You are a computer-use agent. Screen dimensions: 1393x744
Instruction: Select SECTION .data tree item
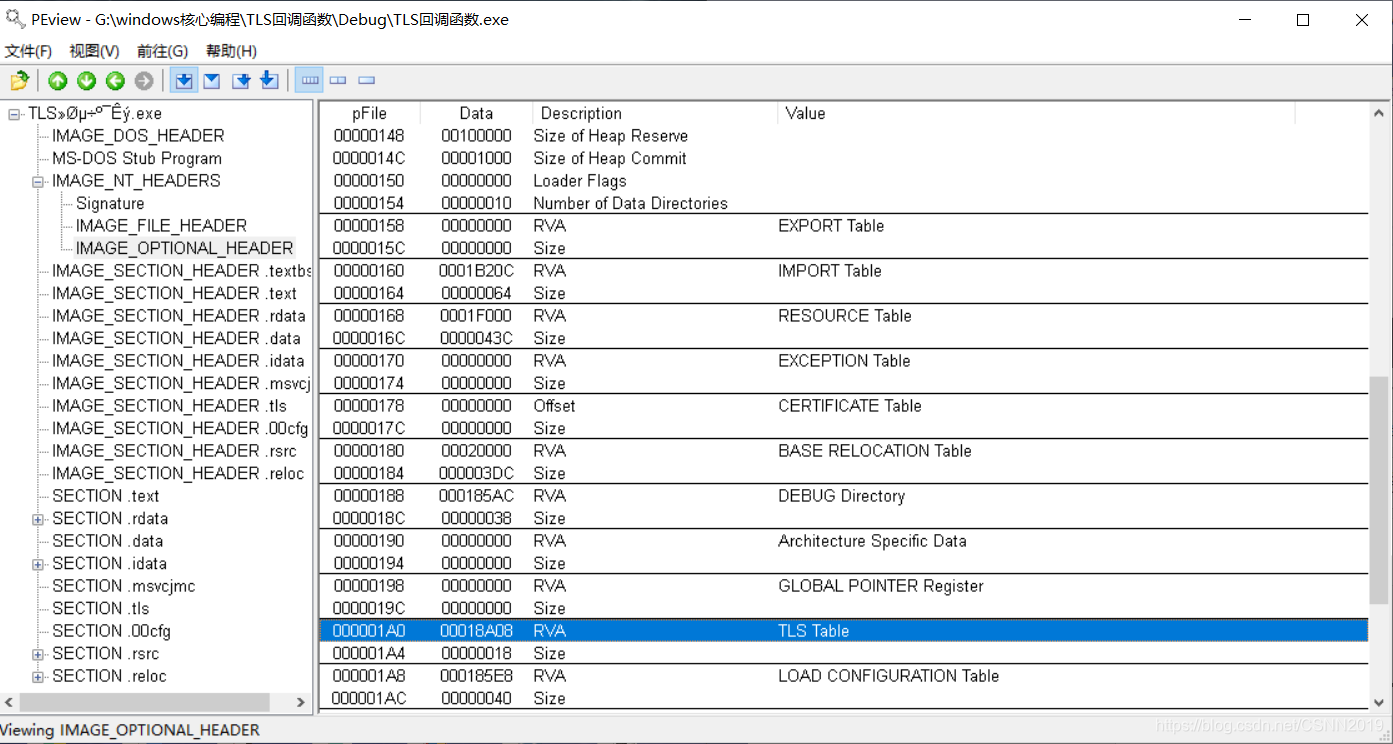tap(107, 541)
